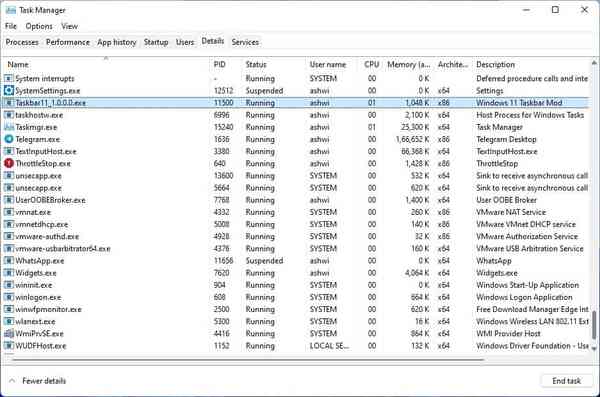Sort by the Memory column header
This screenshot has height=397, width=600.
[408, 64]
